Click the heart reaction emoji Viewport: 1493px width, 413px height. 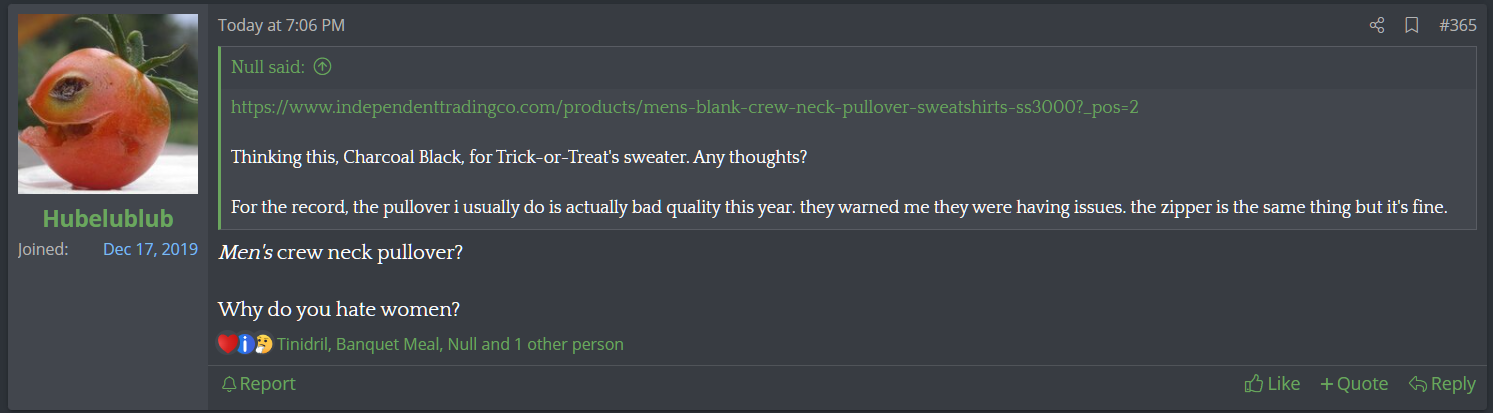pos(226,344)
